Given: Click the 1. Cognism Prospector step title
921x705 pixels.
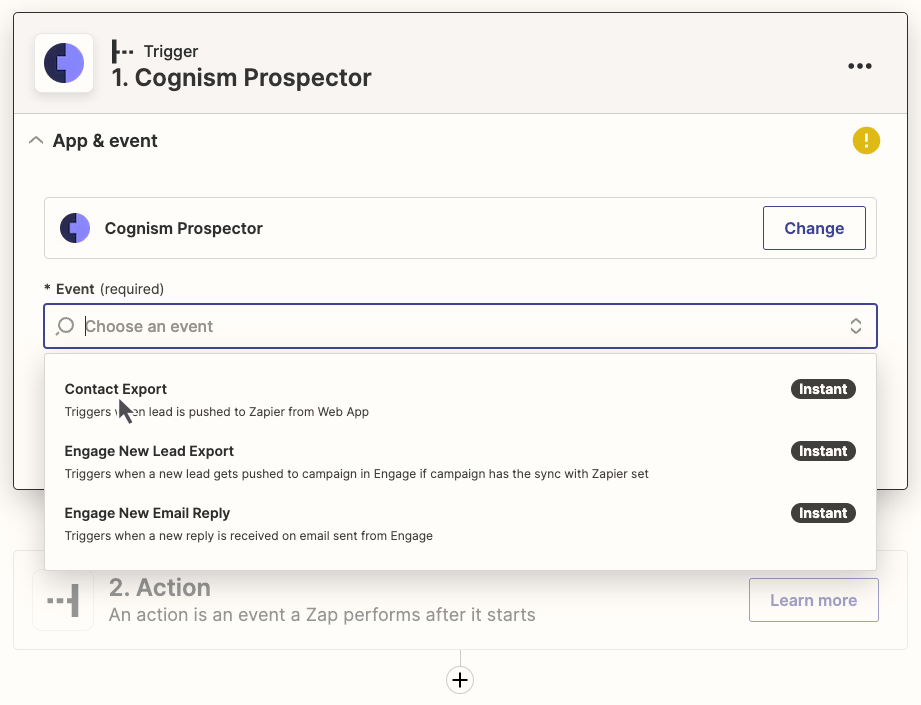Looking at the screenshot, I should point(241,78).
